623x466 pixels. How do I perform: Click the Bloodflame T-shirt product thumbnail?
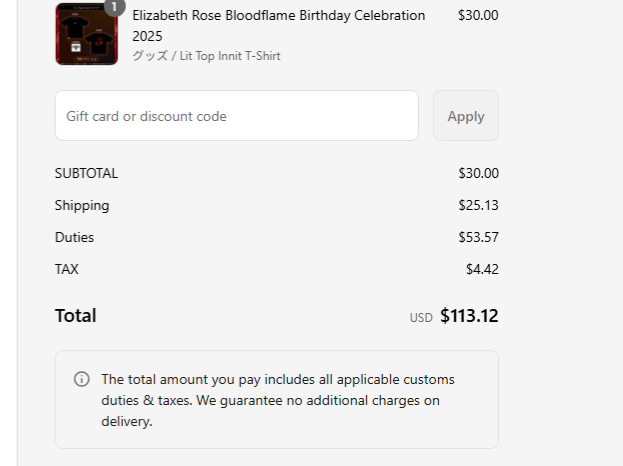(86, 34)
